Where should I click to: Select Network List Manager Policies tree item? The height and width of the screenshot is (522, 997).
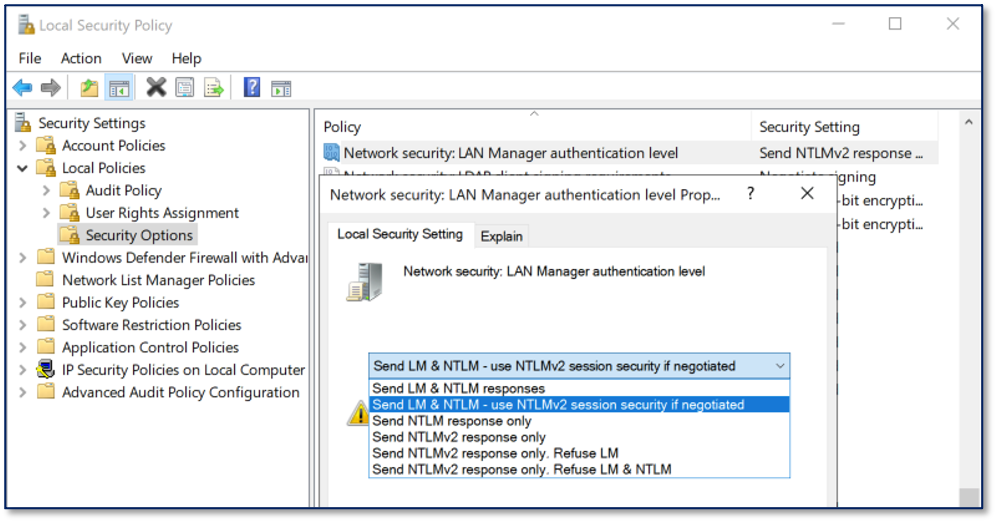click(158, 280)
